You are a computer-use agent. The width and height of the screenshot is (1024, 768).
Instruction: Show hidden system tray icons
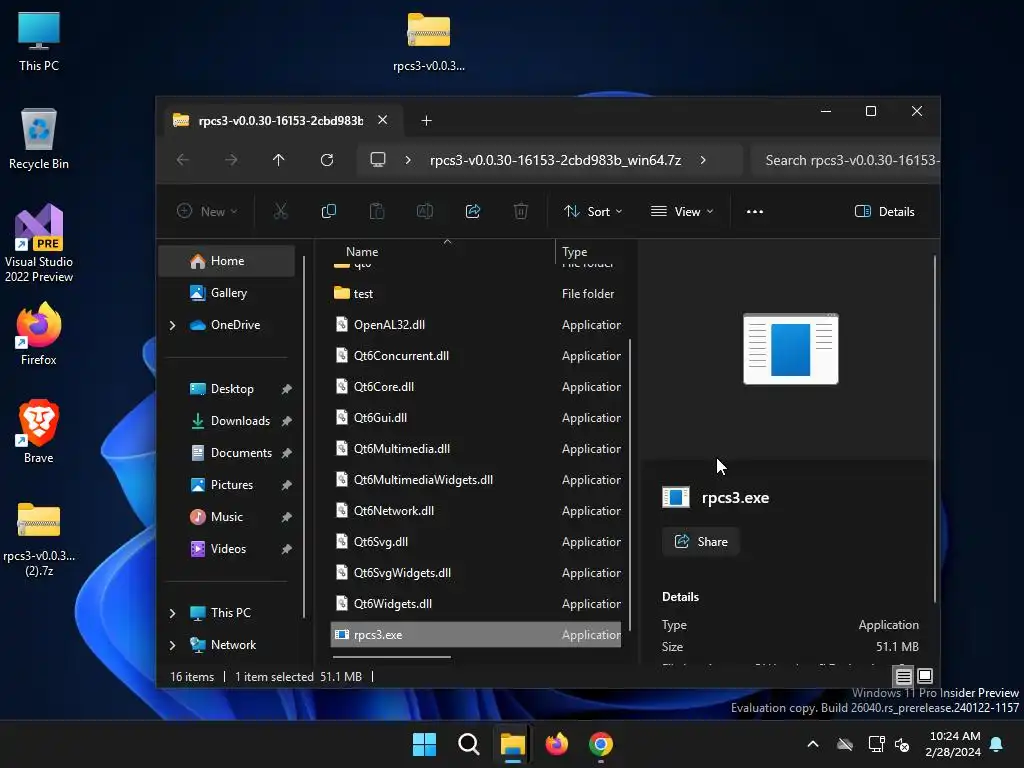[813, 744]
